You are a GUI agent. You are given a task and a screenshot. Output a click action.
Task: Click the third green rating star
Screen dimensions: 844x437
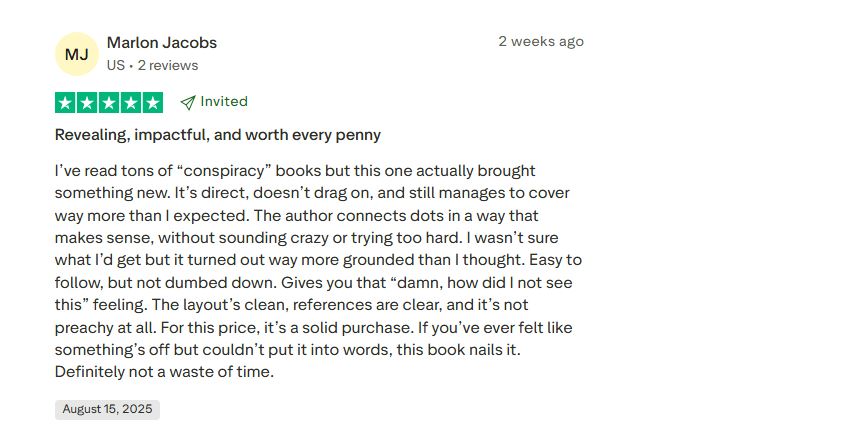coord(109,102)
